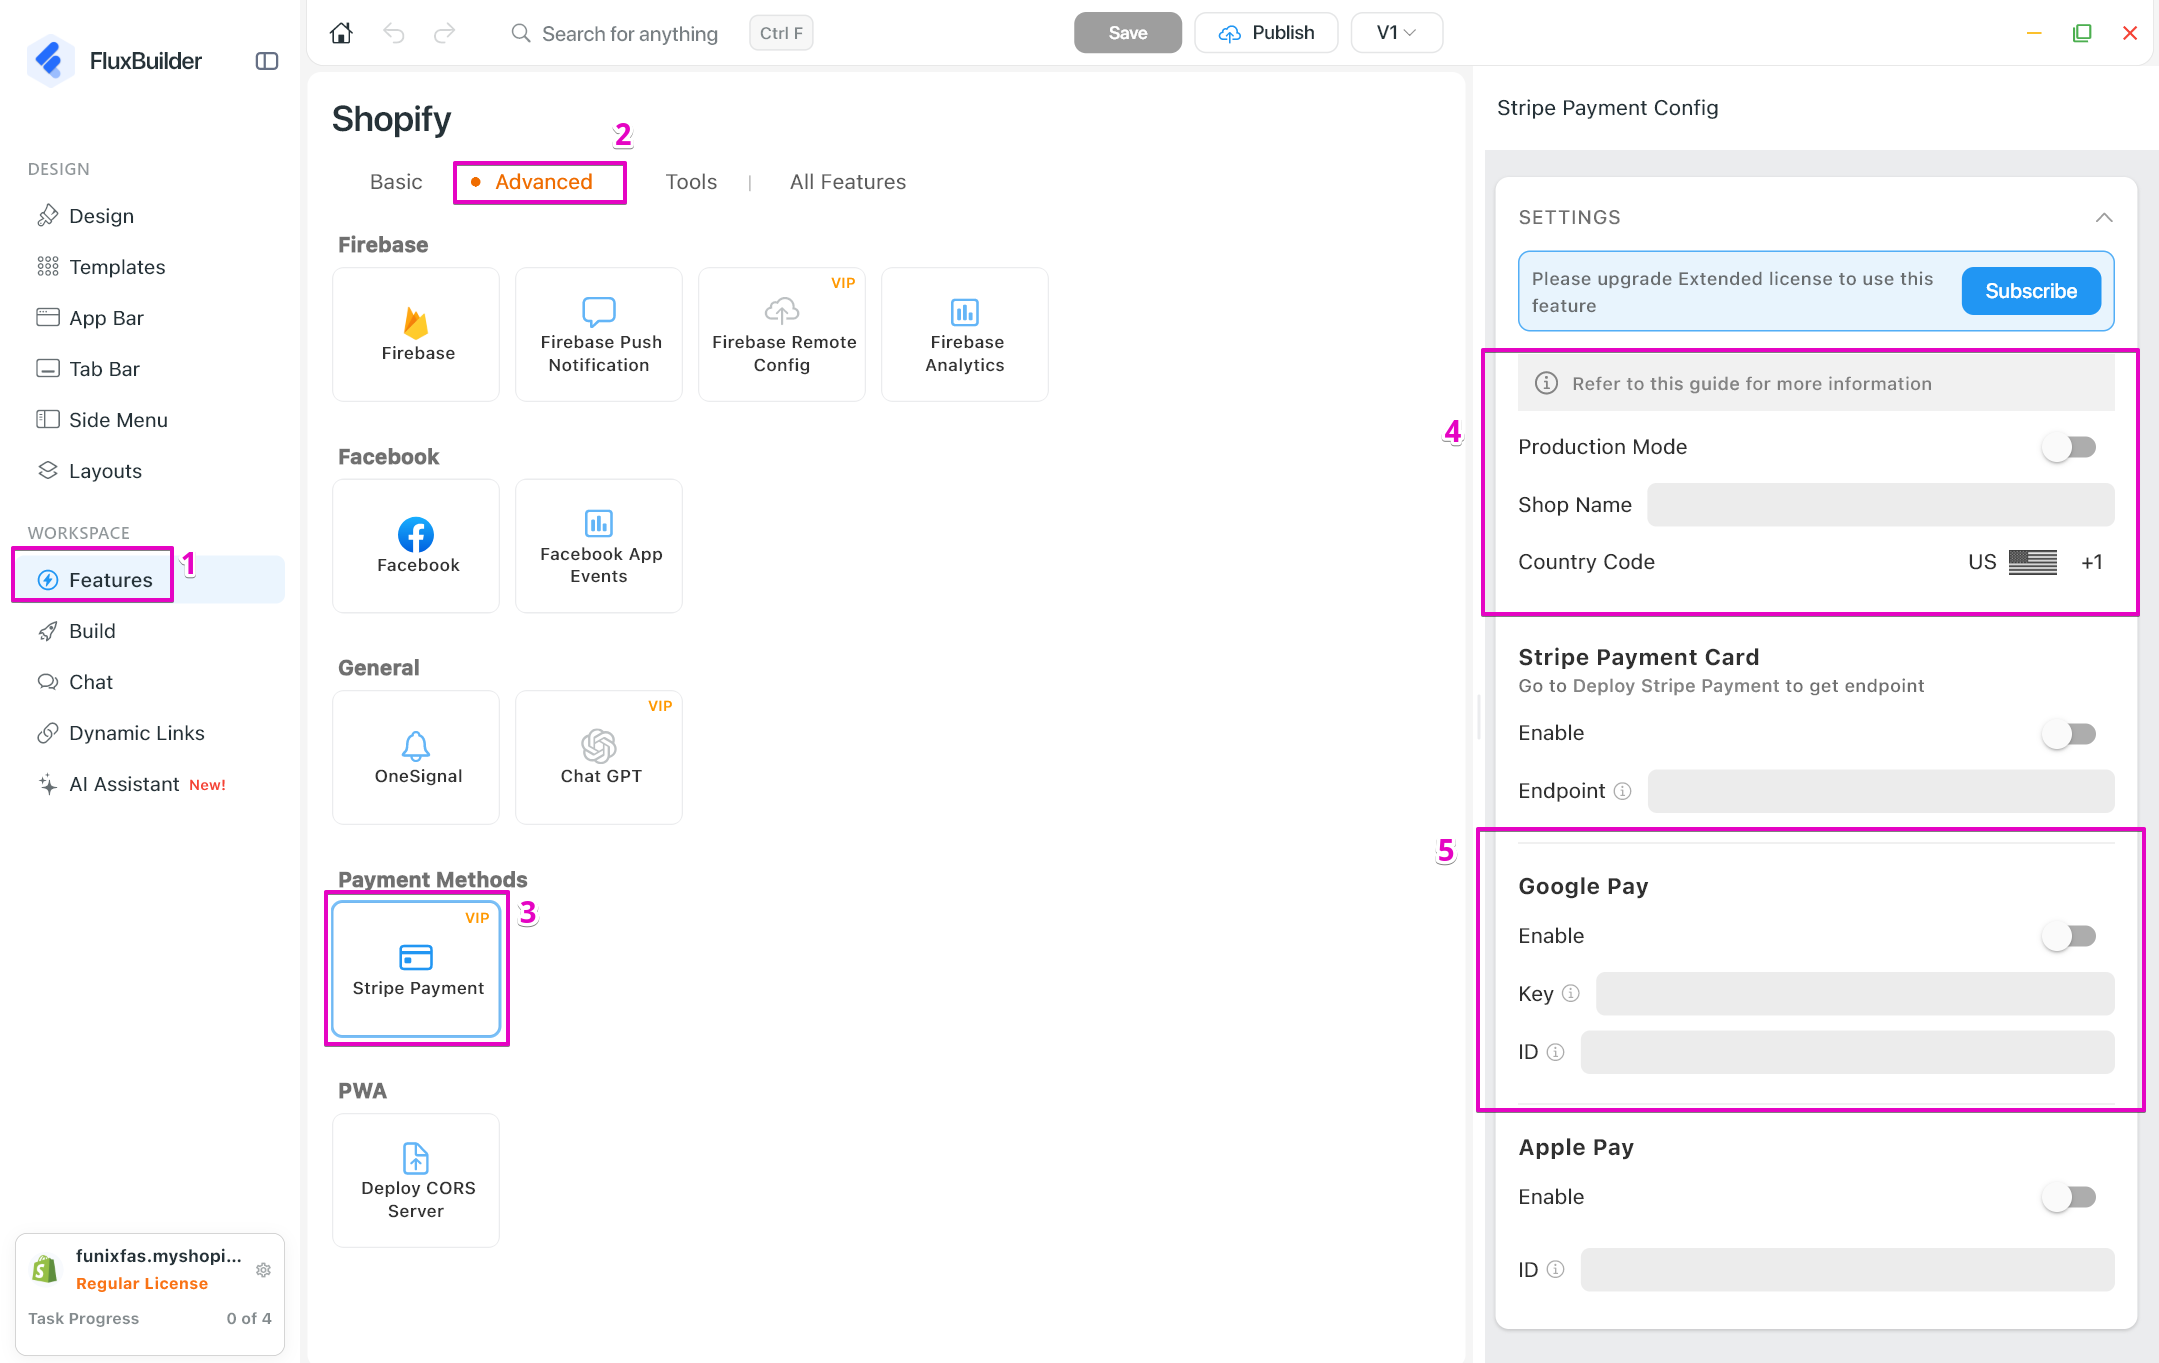Switch to the Tools tab
The height and width of the screenshot is (1363, 2159).
(691, 182)
